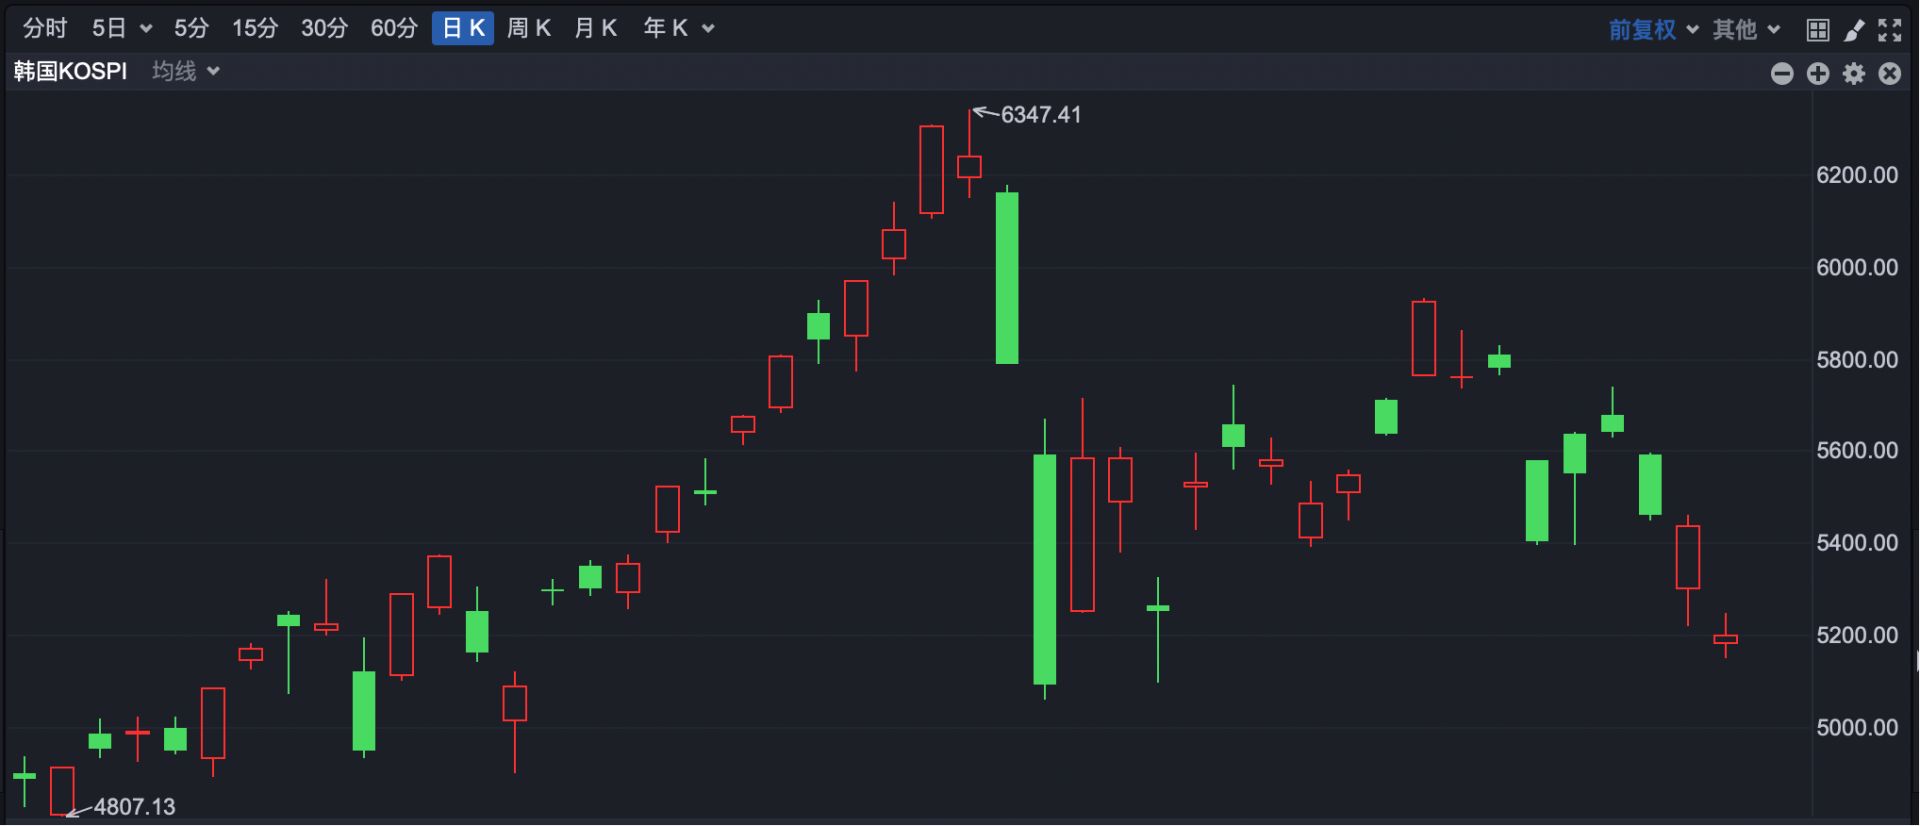Select the 周K weekly chart tab
This screenshot has height=826, width=1920.
click(x=528, y=28)
